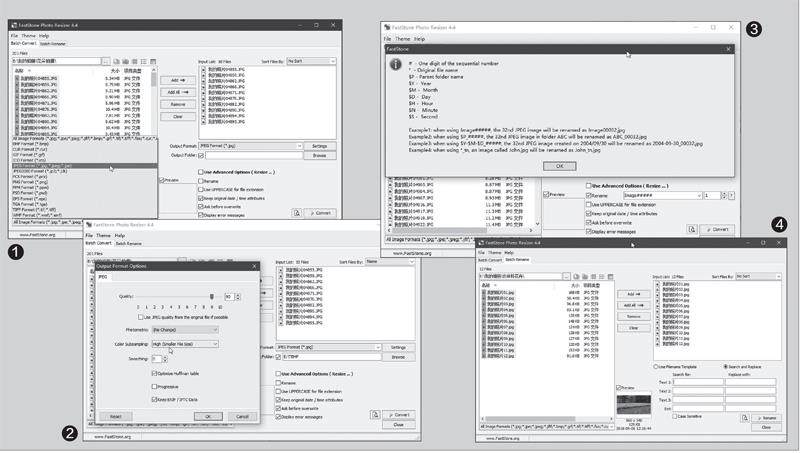Viewport: 800px width, 453px height.
Task: Open the Color Subsampling dropdown
Action: (x=185, y=344)
